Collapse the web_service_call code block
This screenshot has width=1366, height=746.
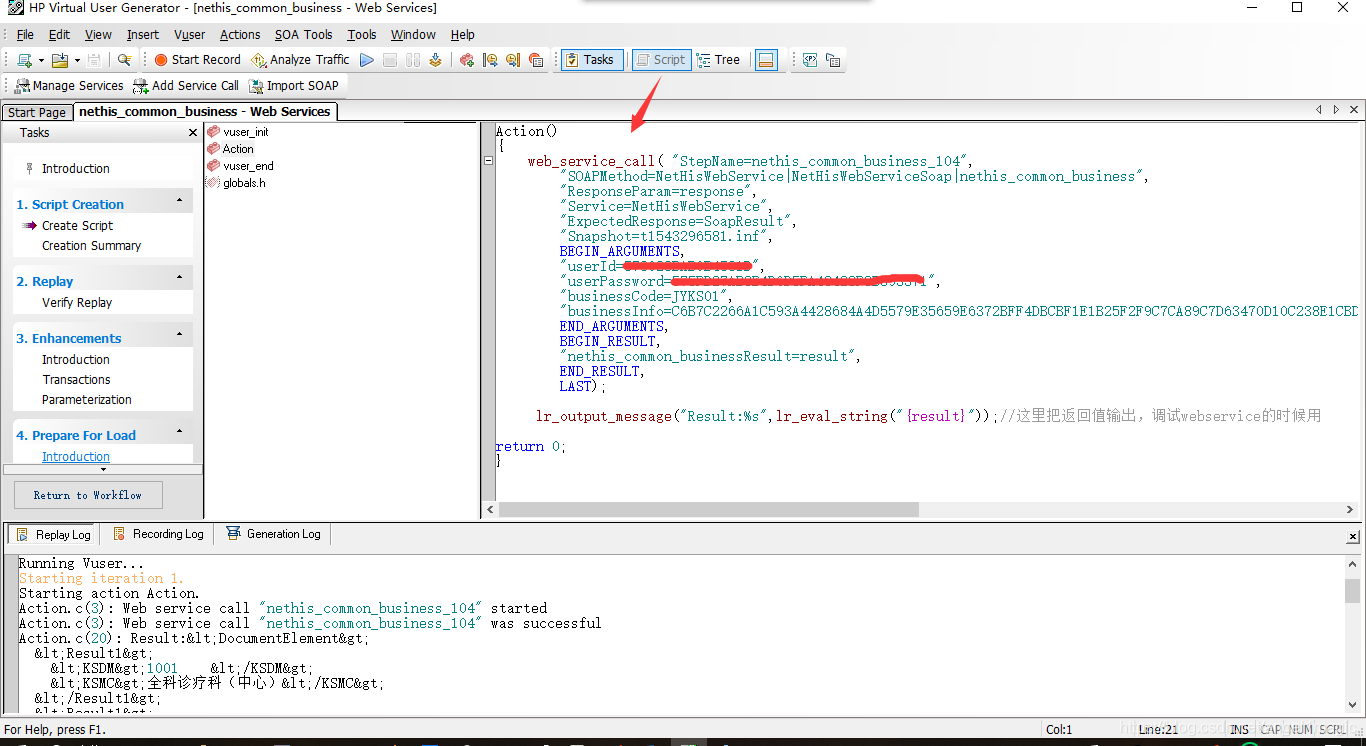tap(488, 160)
